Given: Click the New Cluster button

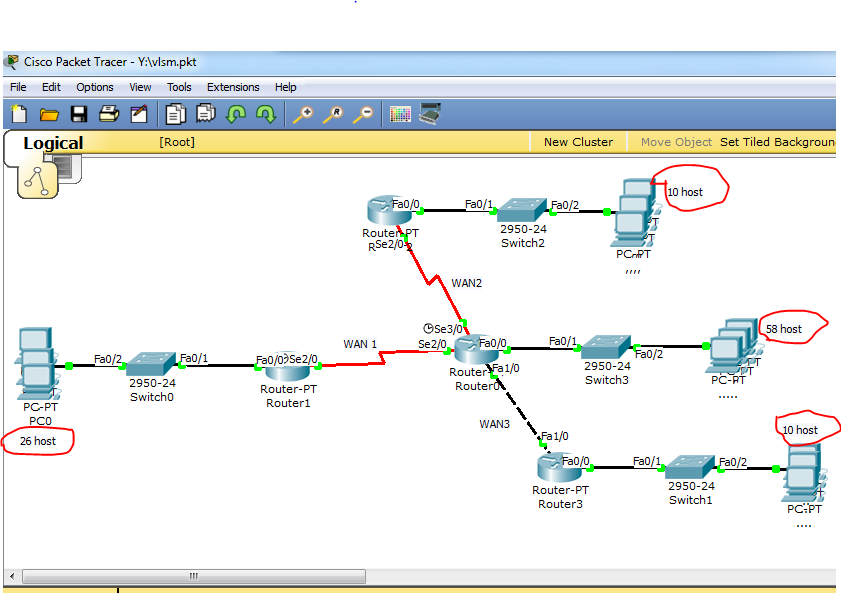Looking at the screenshot, I should coord(578,142).
